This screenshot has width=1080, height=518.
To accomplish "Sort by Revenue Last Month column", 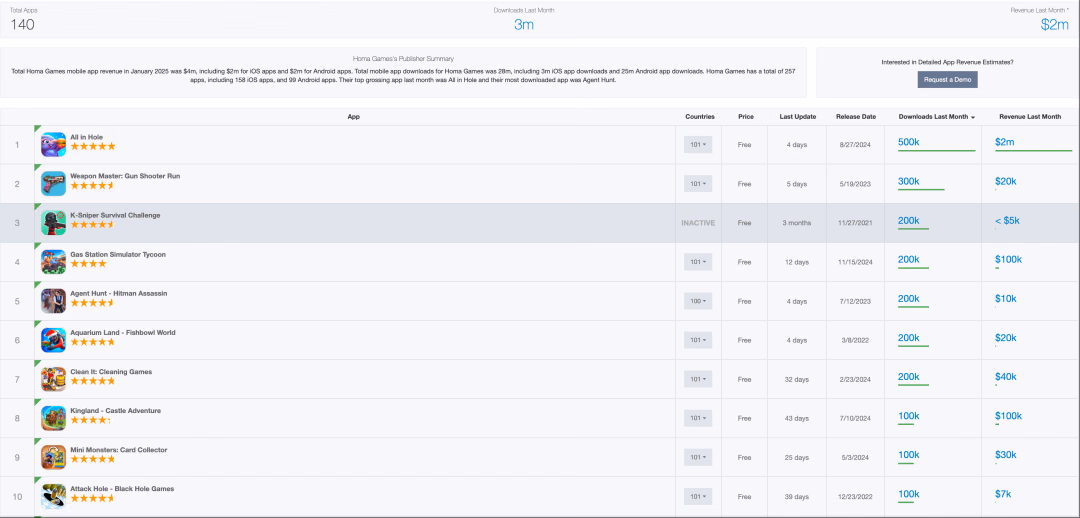I will coord(1030,117).
